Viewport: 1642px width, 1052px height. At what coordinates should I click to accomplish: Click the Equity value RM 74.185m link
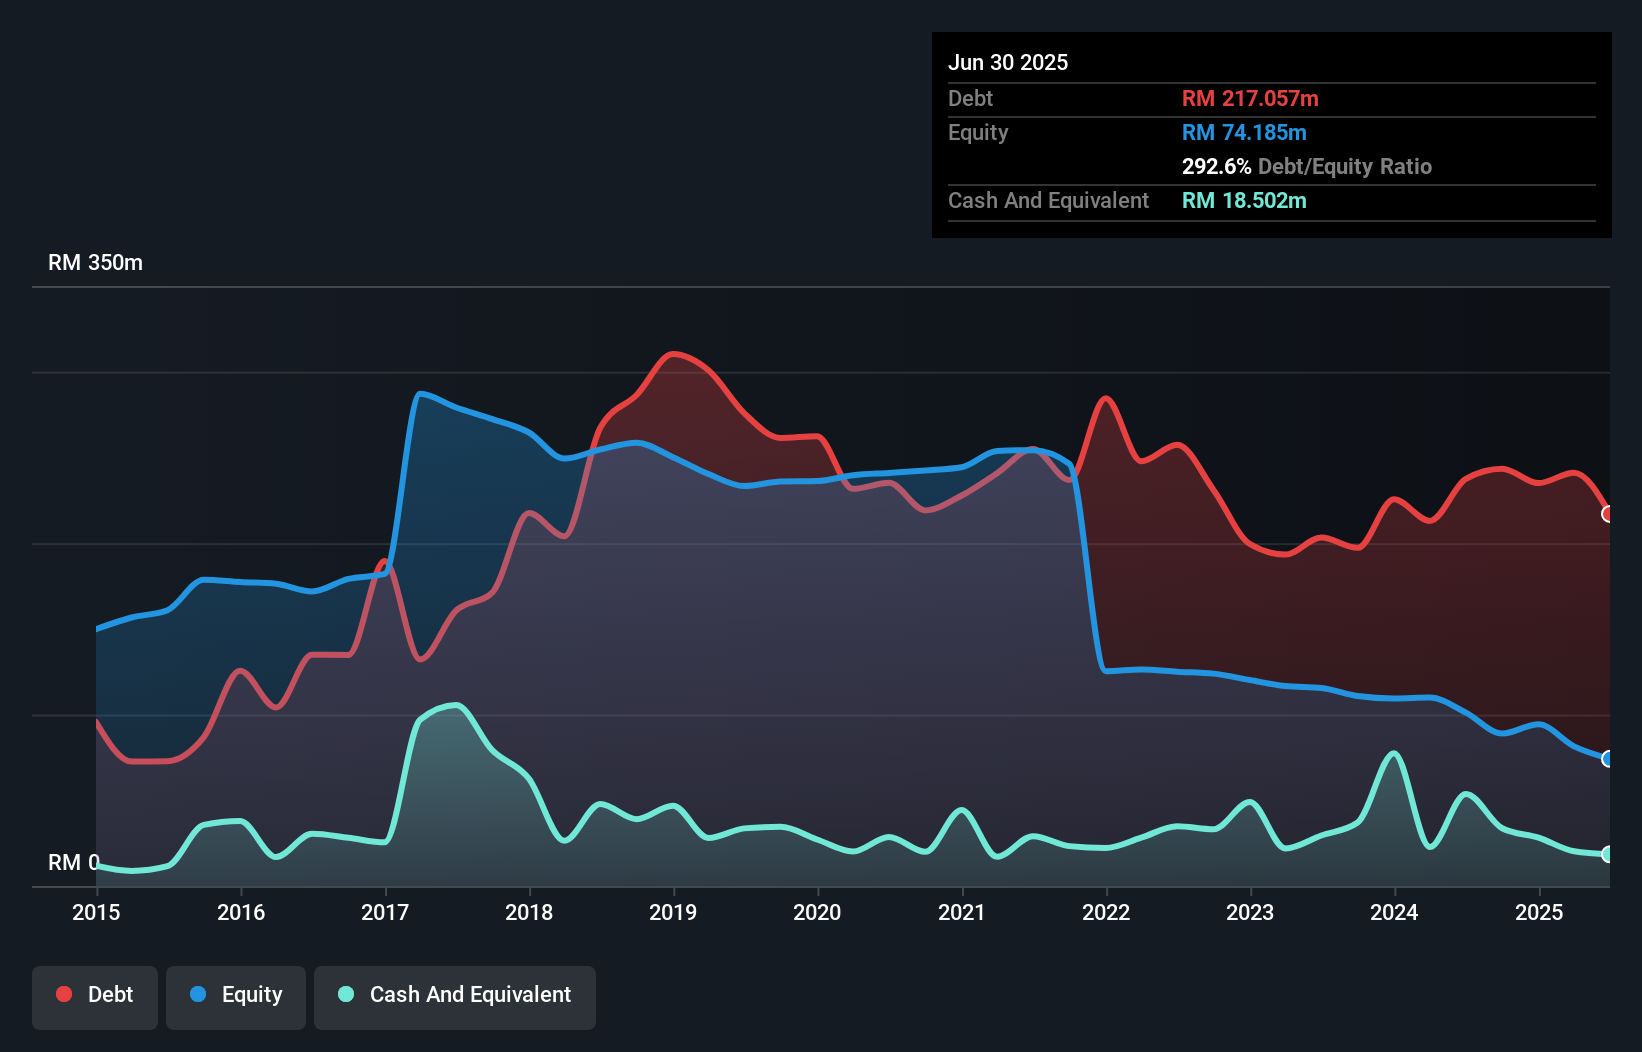coord(1244,132)
